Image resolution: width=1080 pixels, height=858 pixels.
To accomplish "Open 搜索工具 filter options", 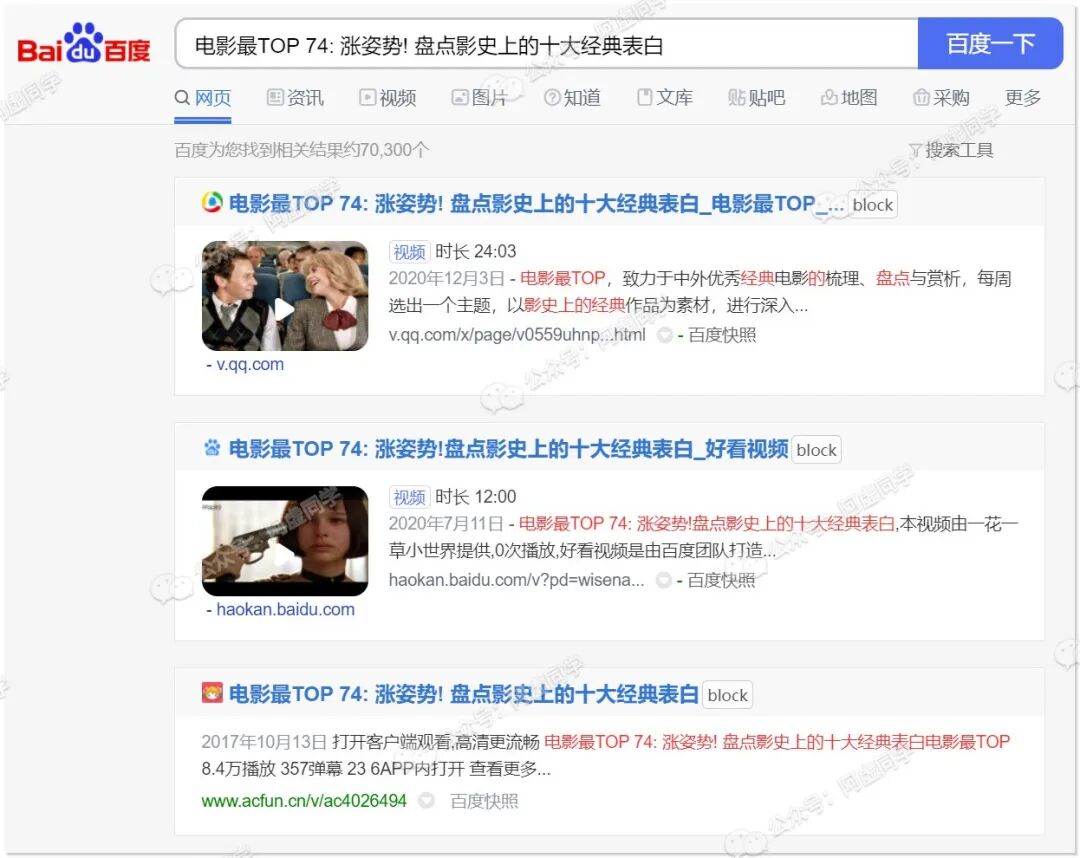I will [x=951, y=149].
